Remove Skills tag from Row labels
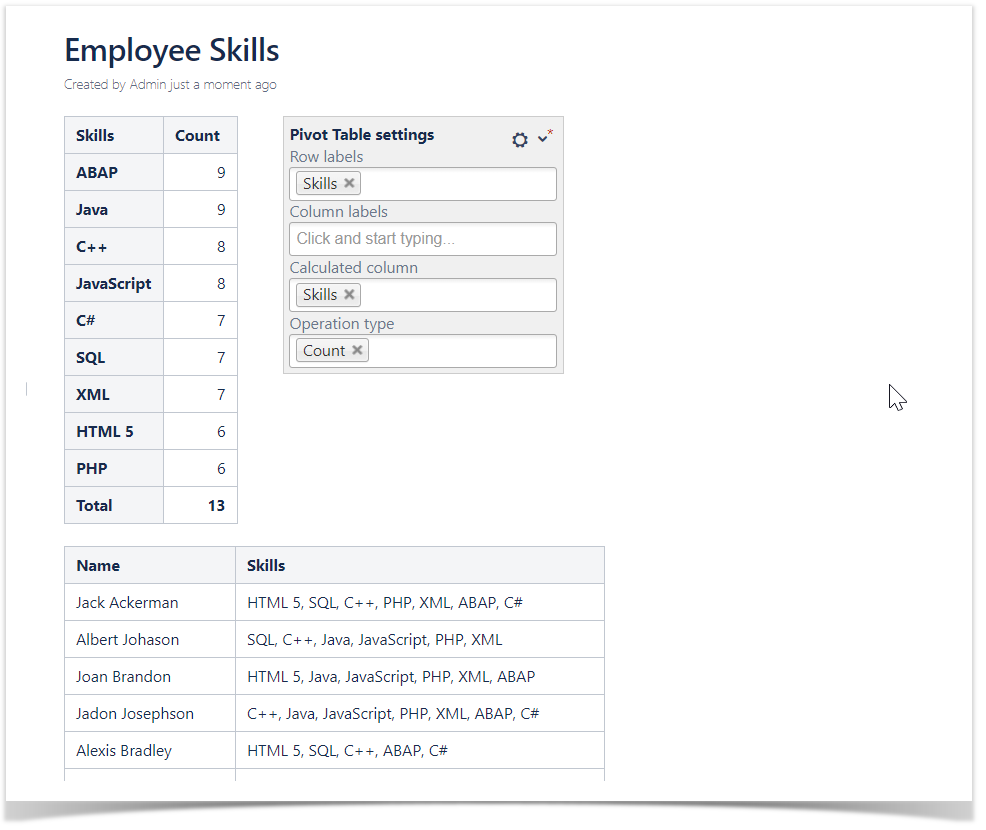Viewport: 986px width, 830px height. pos(349,184)
